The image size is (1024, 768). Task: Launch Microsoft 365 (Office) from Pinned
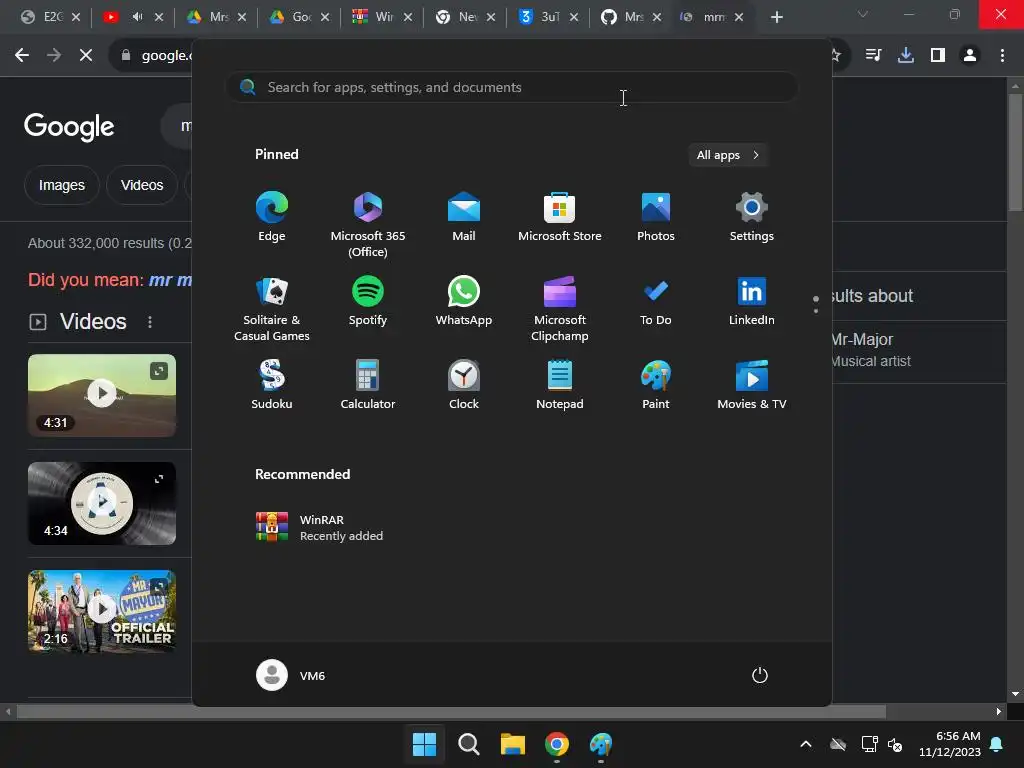click(x=368, y=225)
